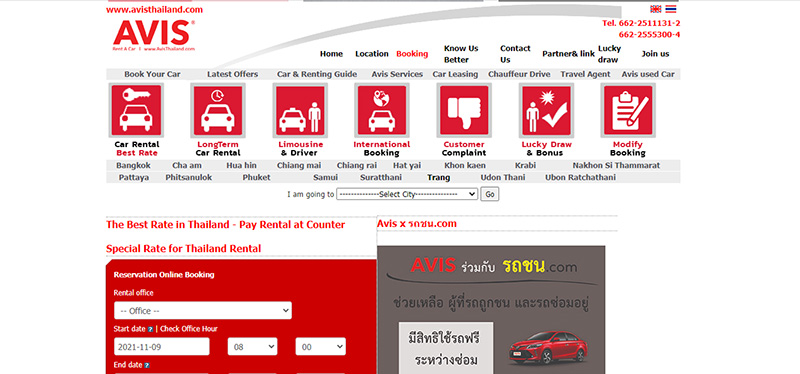800x374 pixels.
Task: Switch language with the Thai flag icon
Action: pyautogui.click(x=671, y=9)
